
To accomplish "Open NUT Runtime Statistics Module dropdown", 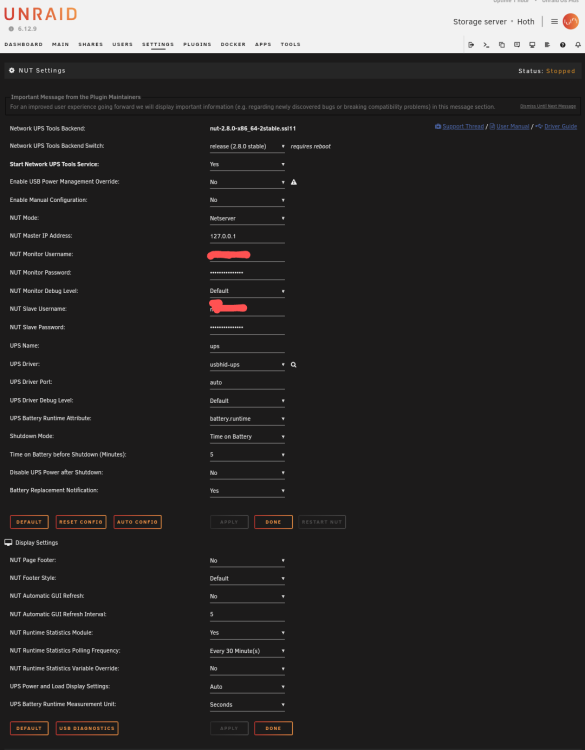I will 247,632.
